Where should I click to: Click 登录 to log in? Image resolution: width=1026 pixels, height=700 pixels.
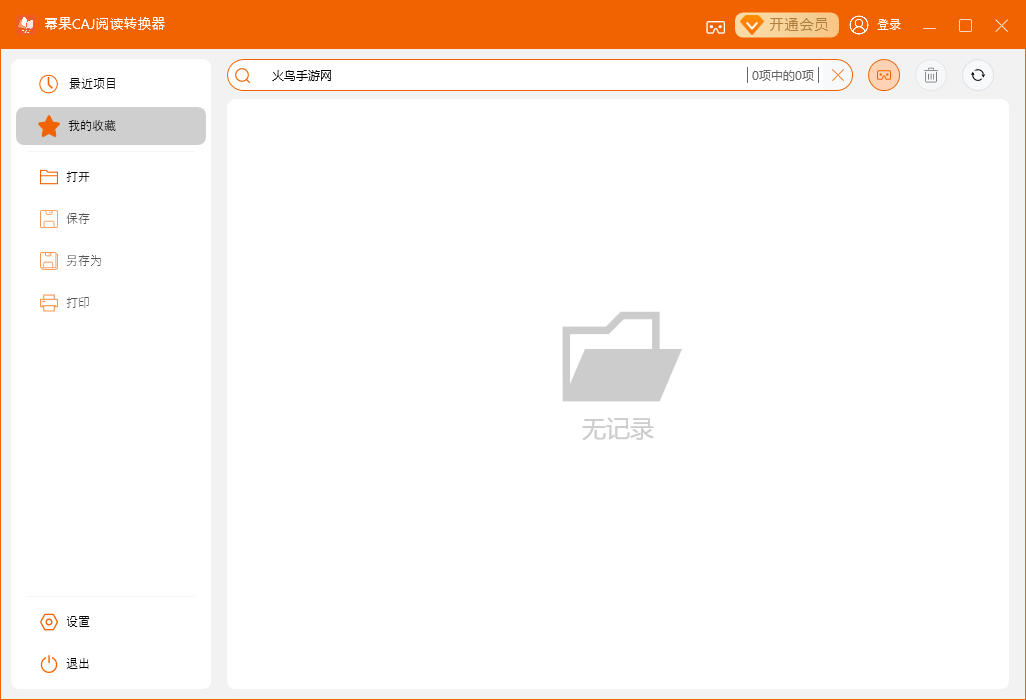876,25
